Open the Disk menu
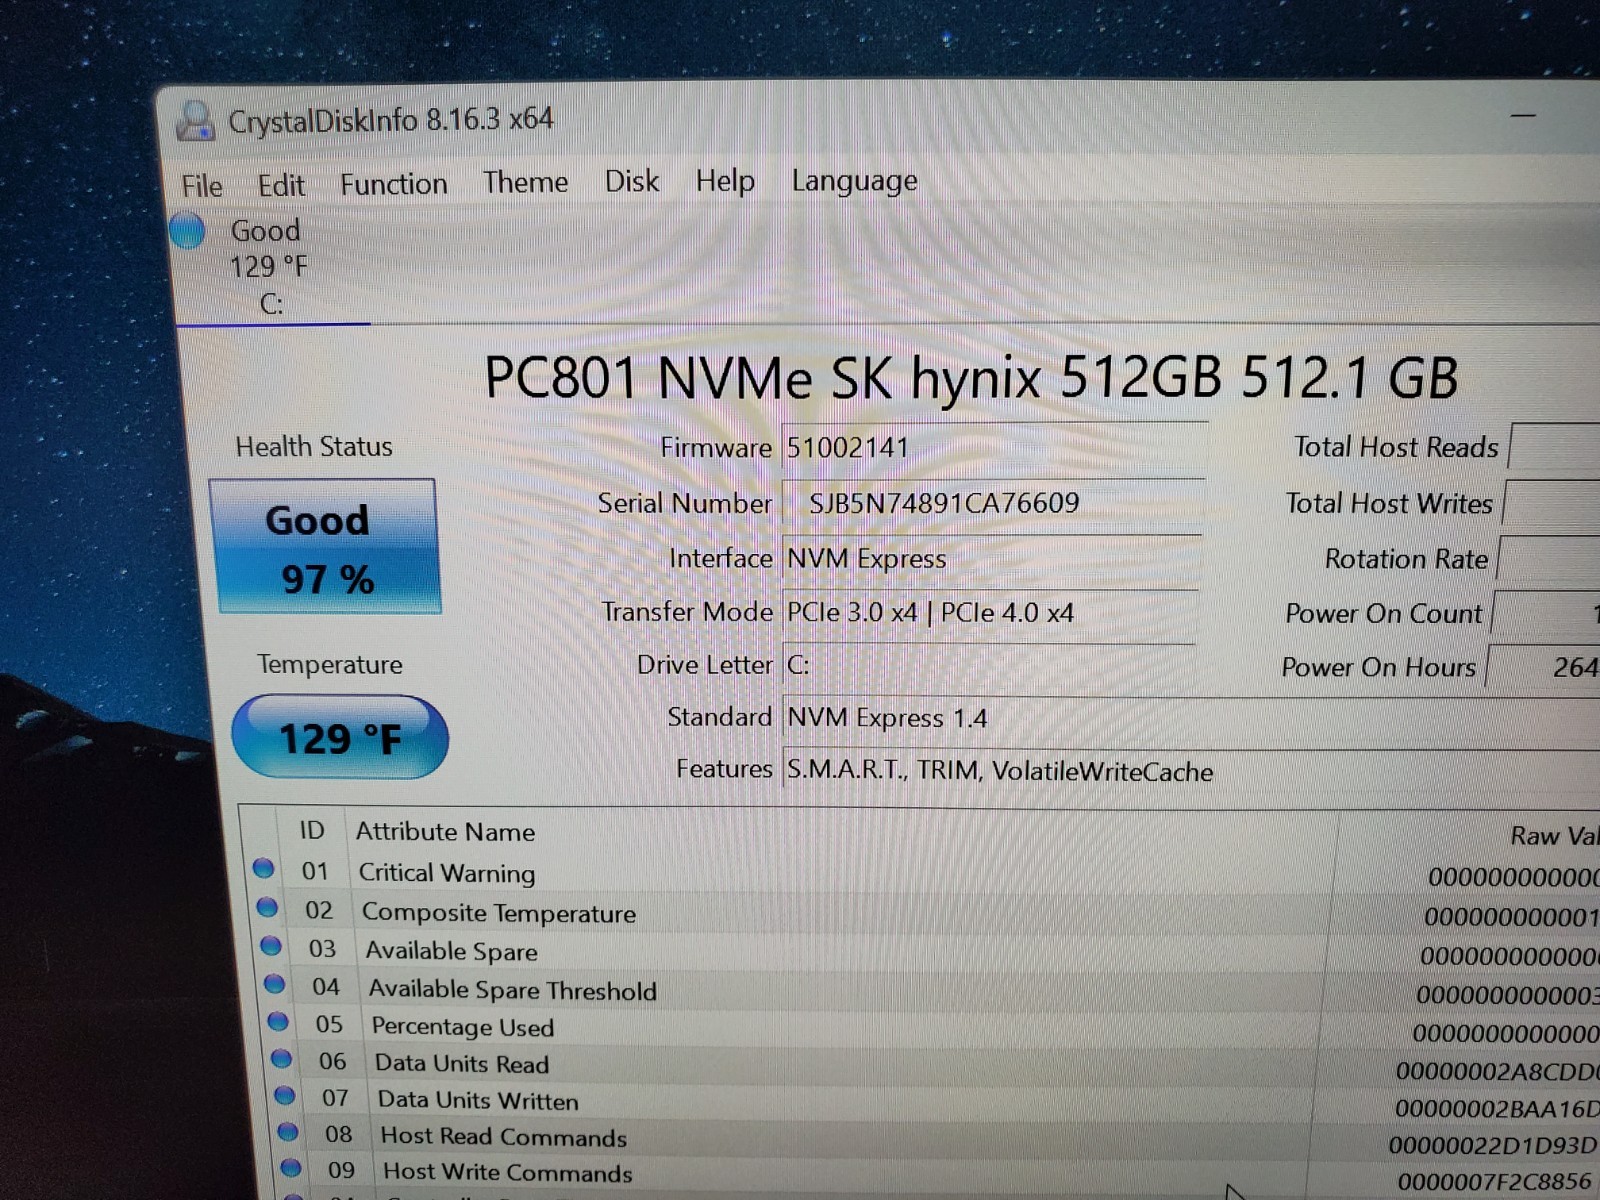The height and width of the screenshot is (1200, 1600). (x=632, y=181)
